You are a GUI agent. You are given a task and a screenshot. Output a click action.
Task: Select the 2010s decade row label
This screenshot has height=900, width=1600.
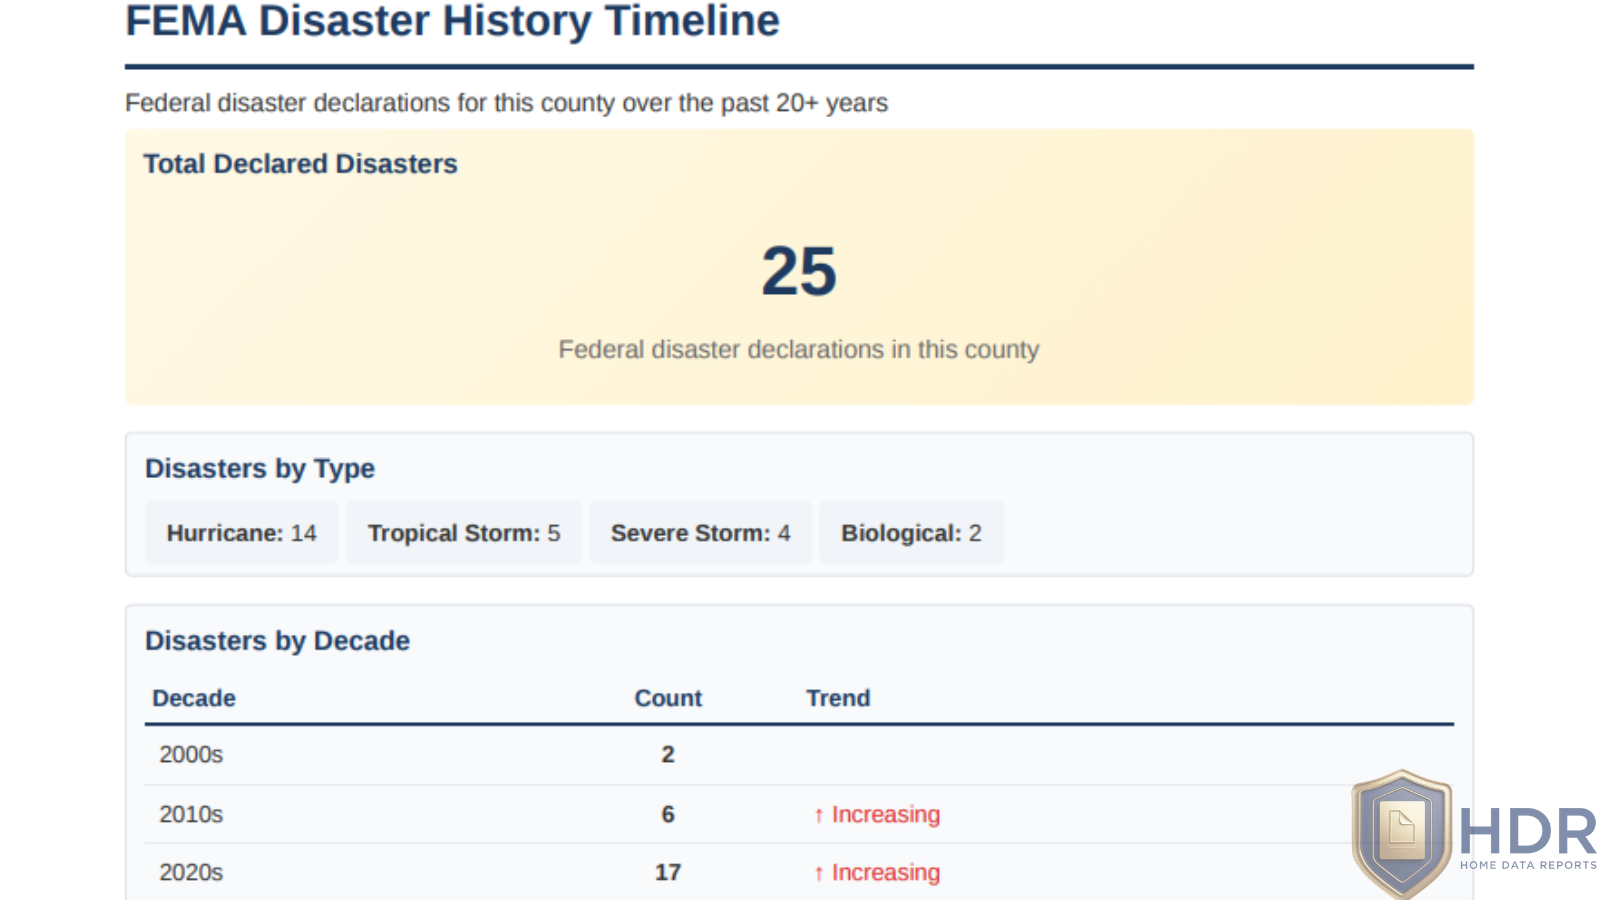click(191, 814)
